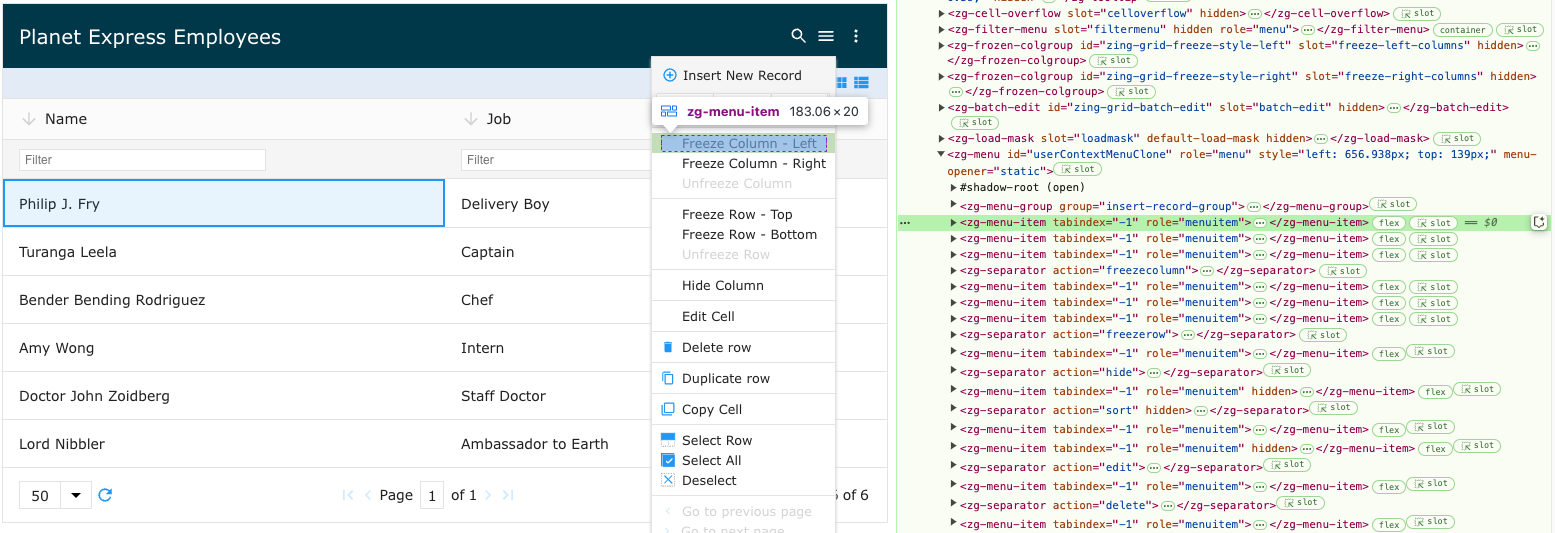Expand the insert-record-group zg-menu-group node
The image size is (1555, 533).
point(953,205)
